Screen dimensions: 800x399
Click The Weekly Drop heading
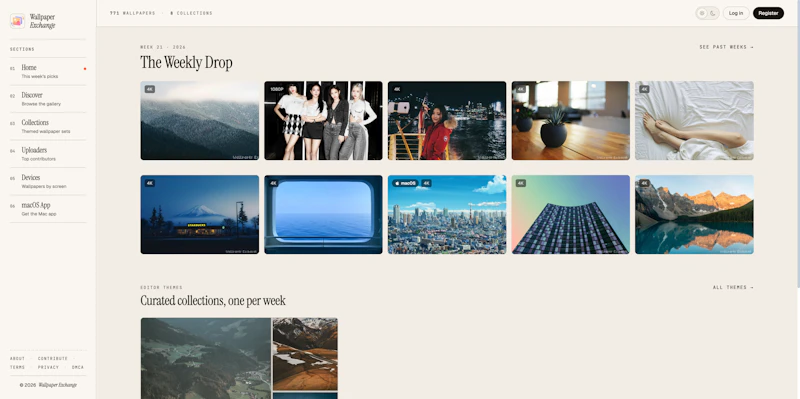click(186, 63)
